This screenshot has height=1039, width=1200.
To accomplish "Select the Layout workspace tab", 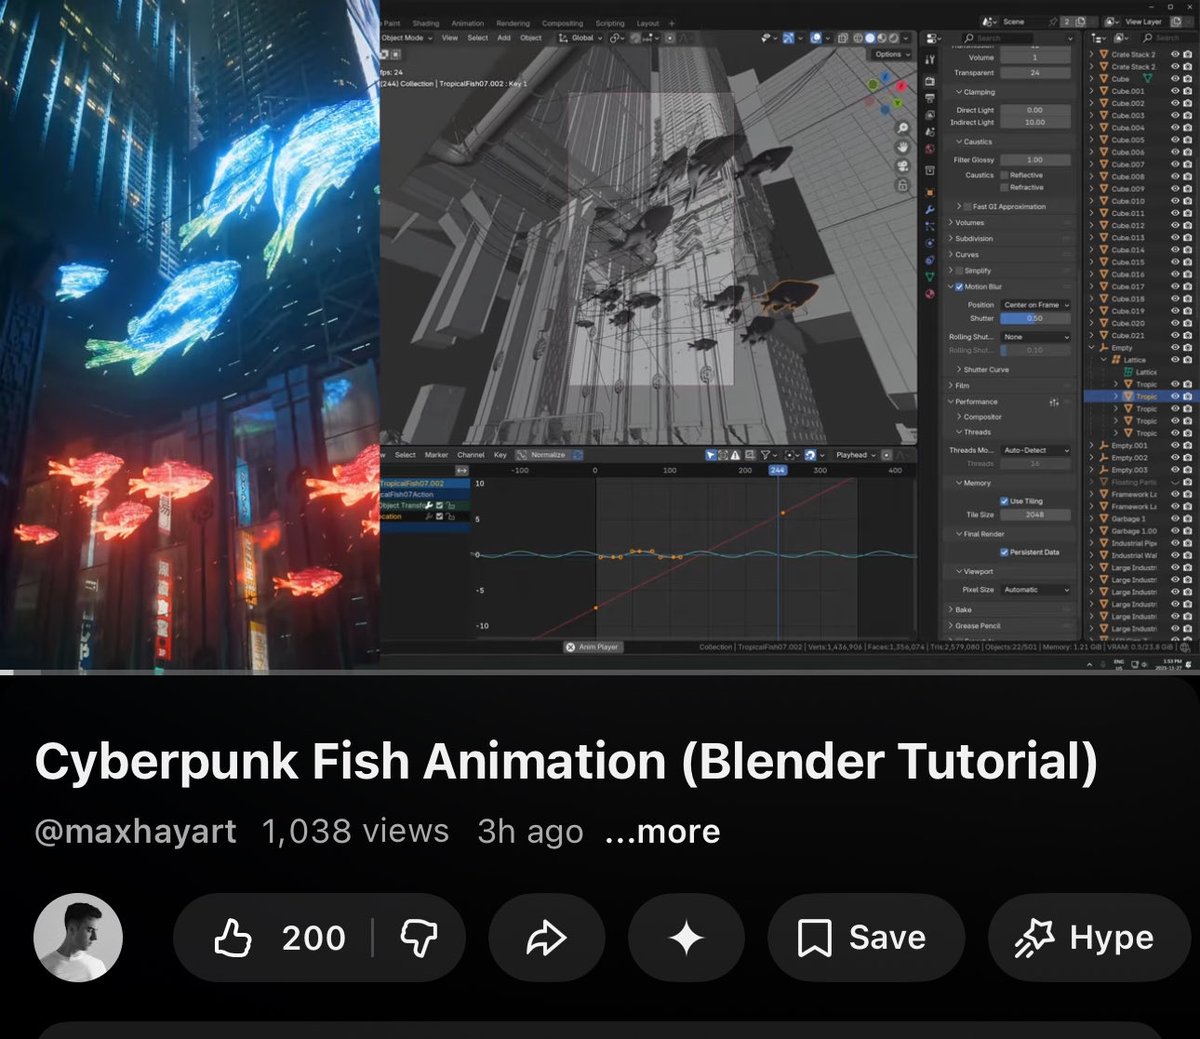I will [648, 23].
